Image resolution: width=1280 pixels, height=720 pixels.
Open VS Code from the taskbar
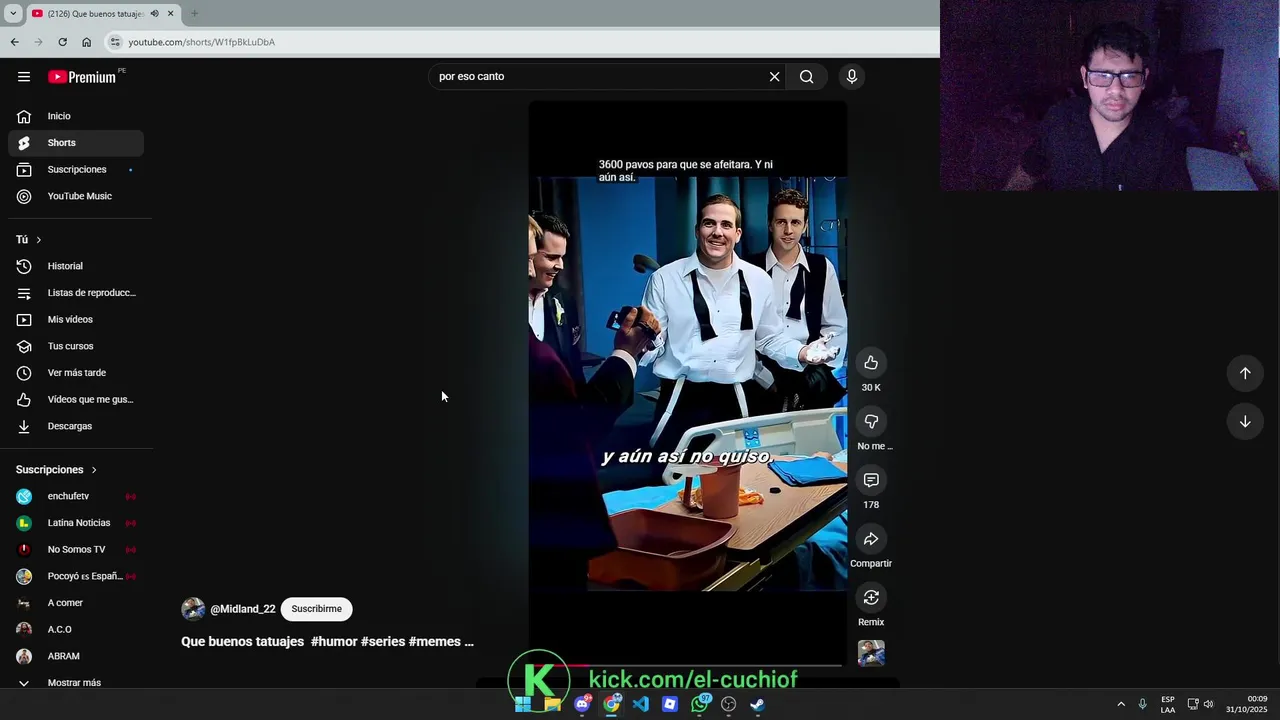point(641,704)
